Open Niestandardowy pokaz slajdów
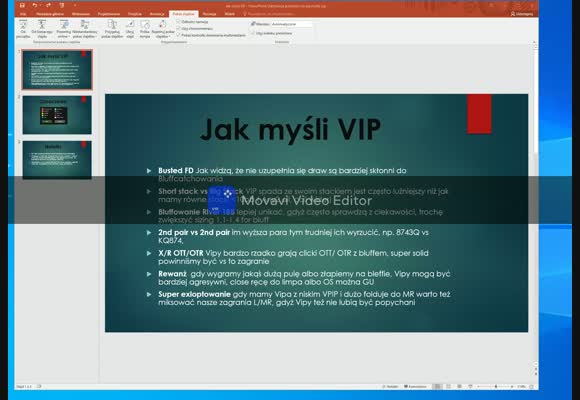 click(x=85, y=29)
